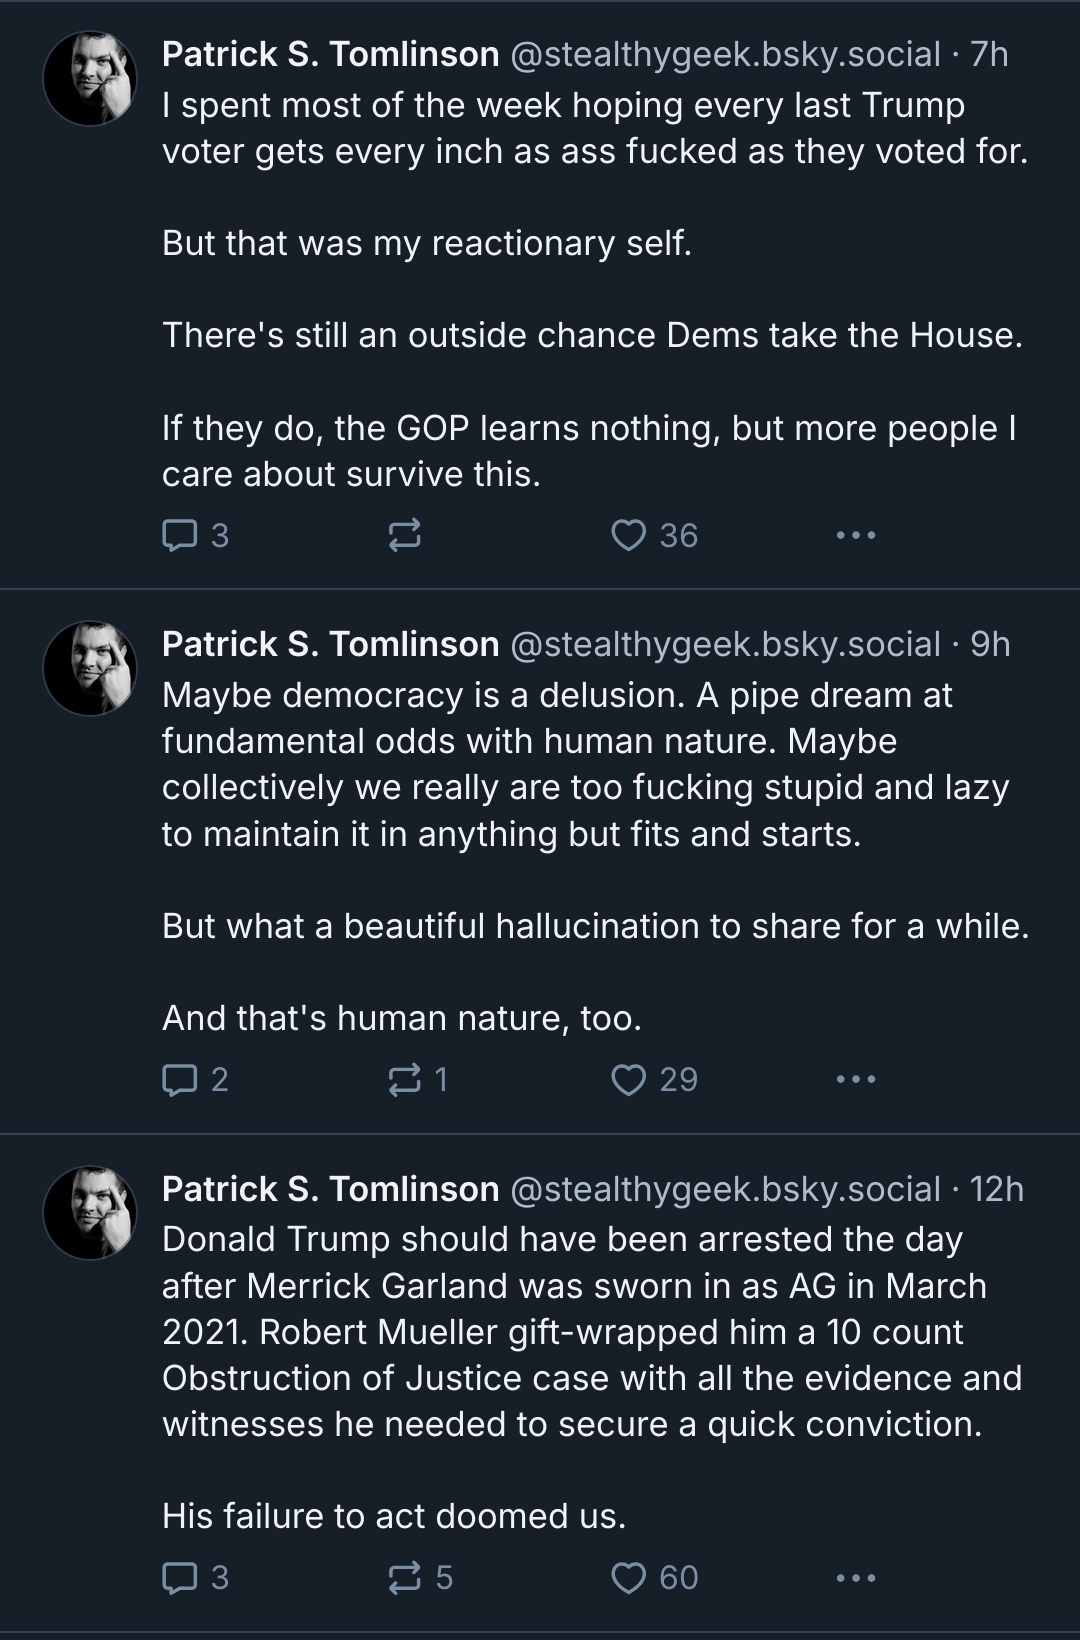Open more options on the 9h post
This screenshot has height=1640, width=1080.
(x=856, y=1080)
